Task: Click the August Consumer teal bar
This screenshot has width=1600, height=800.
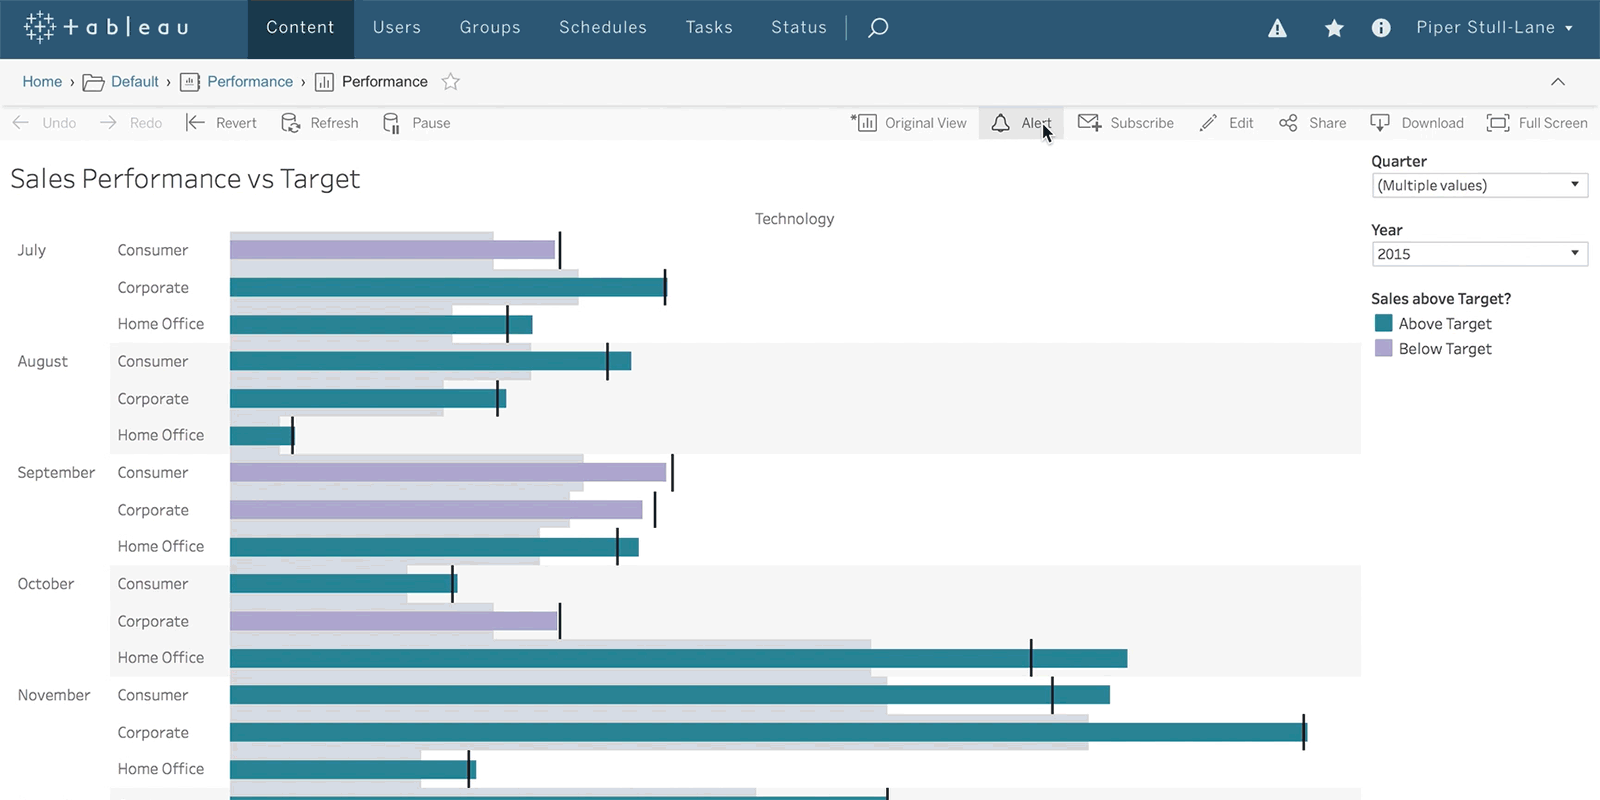Action: (x=430, y=361)
